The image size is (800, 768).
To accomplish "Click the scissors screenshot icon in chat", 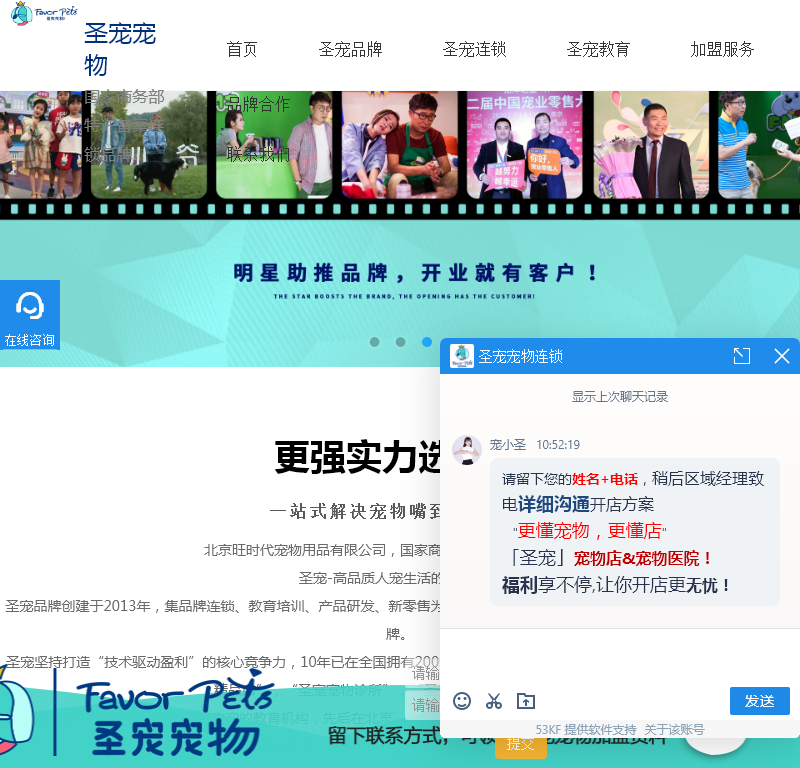I will [493, 701].
